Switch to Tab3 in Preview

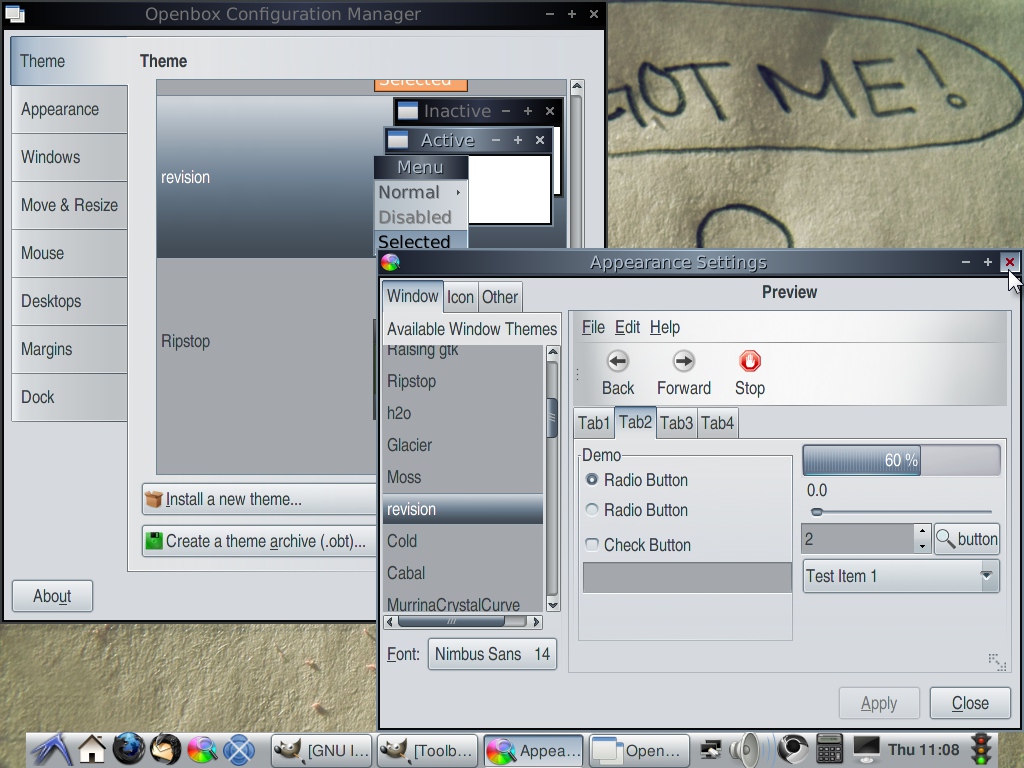(676, 423)
